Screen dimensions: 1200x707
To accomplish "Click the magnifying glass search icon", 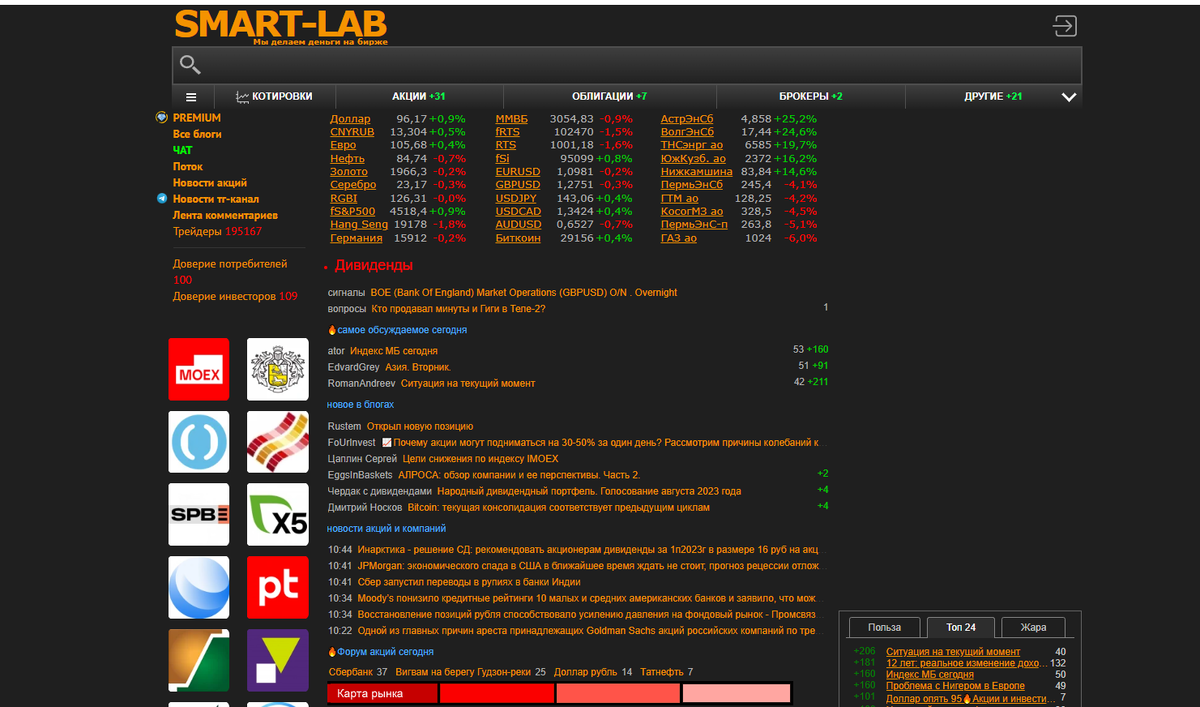I will coord(190,66).
